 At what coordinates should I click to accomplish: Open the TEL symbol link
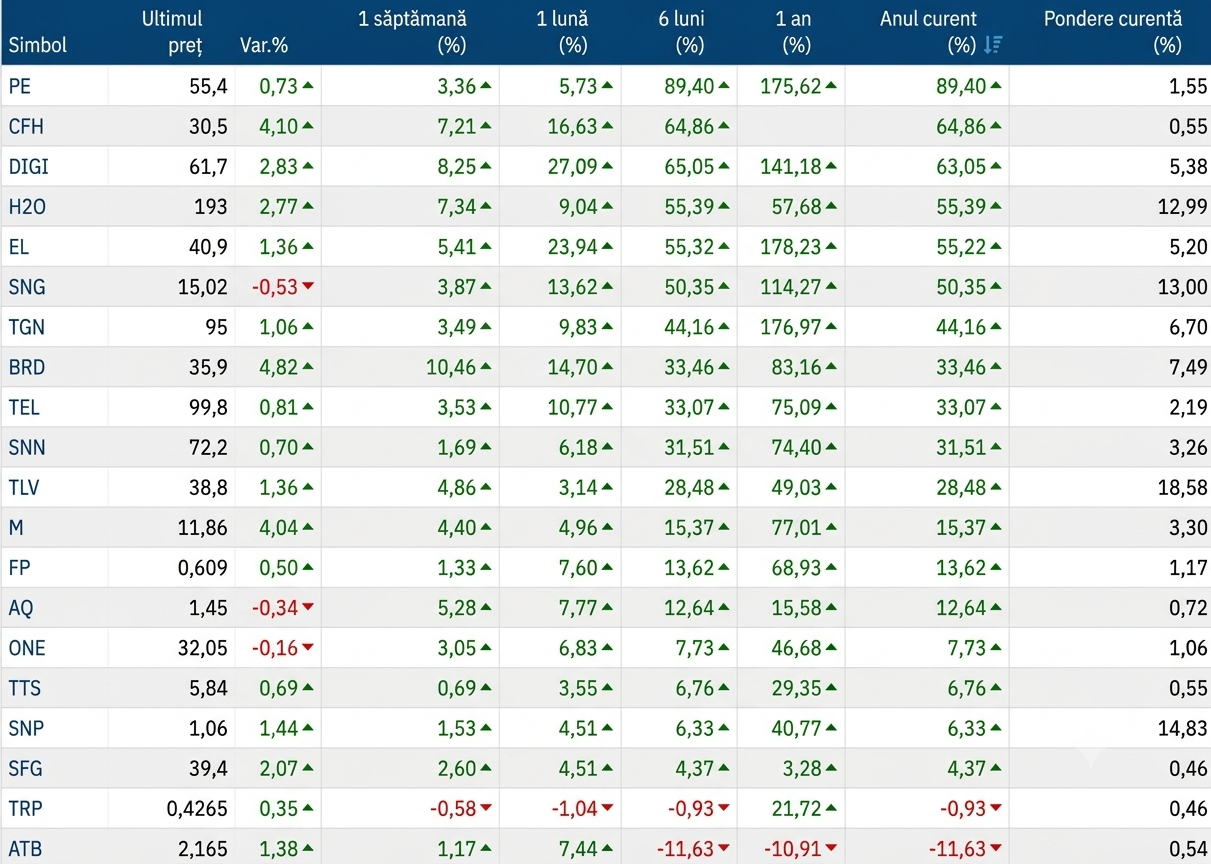(25, 407)
